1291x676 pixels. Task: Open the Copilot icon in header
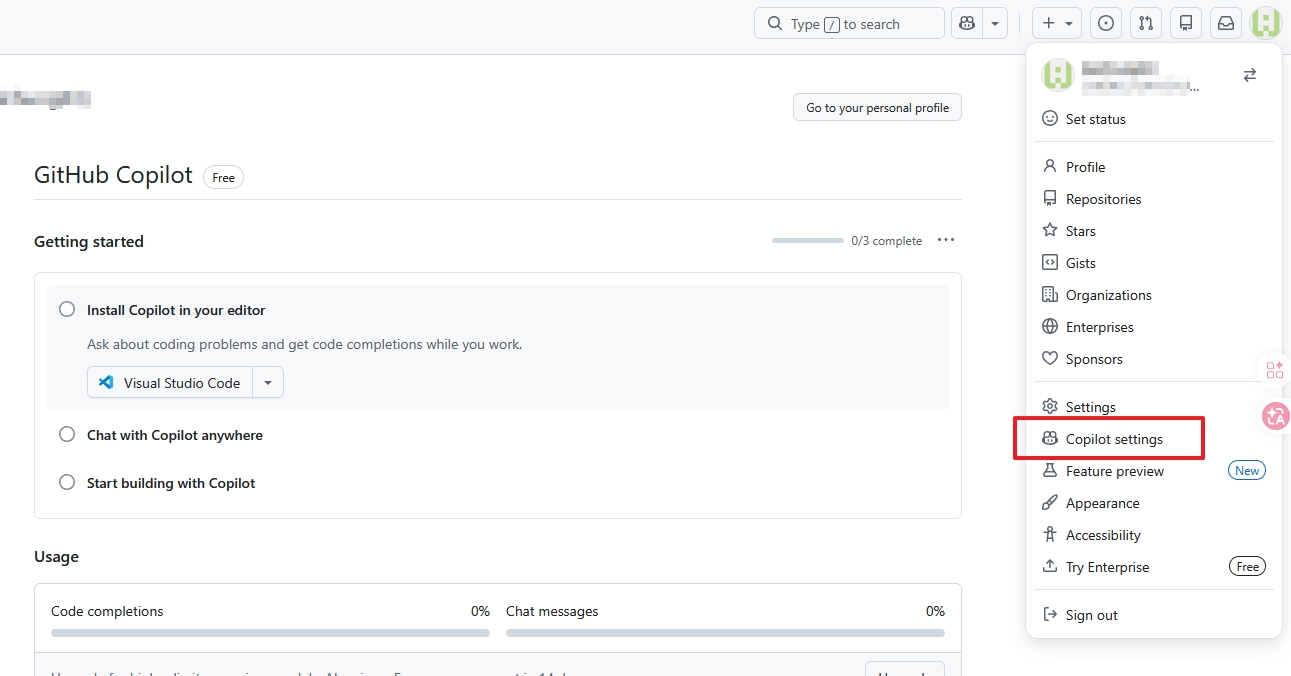click(967, 23)
